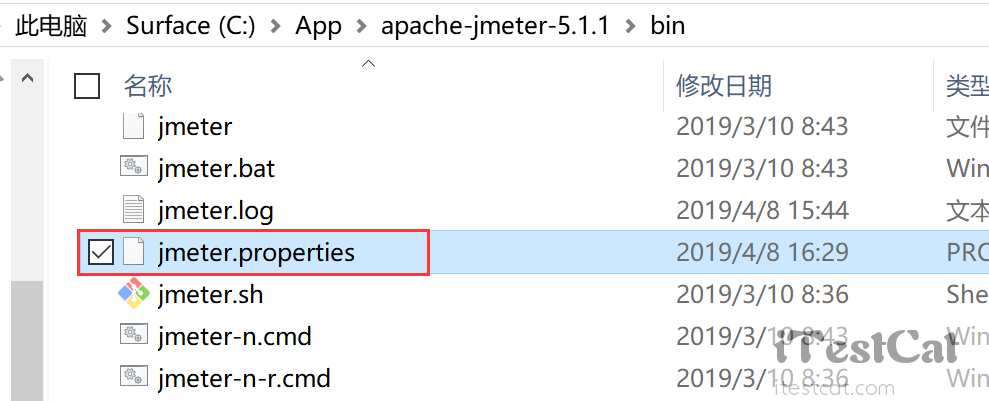Click the jmeter.bat batch file icon
Viewport: 989px width, 401px height.
(133, 169)
